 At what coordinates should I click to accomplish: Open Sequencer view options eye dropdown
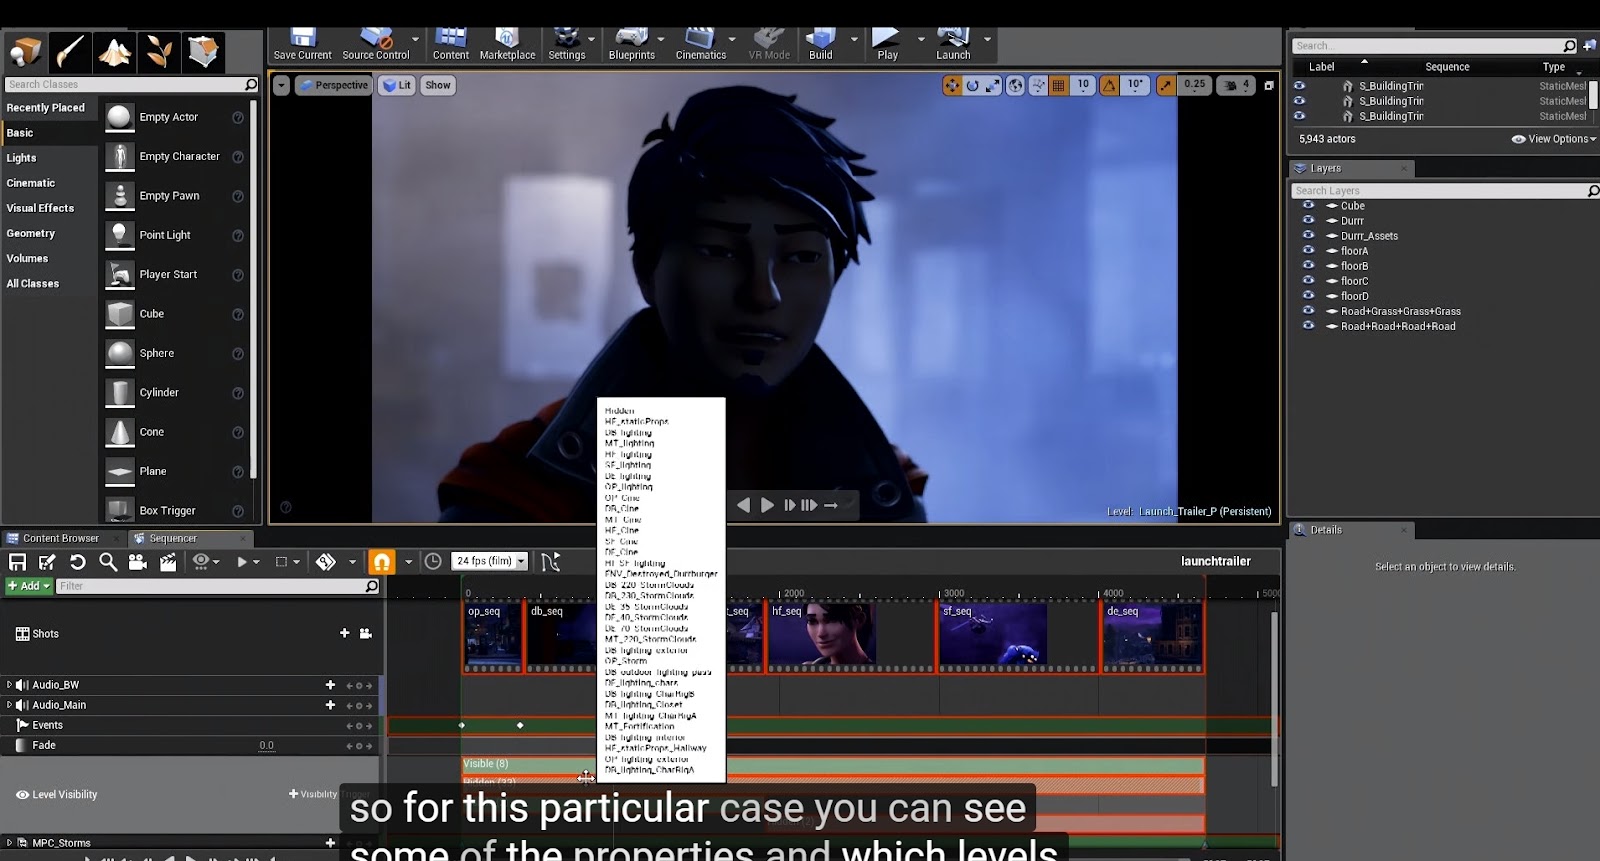coord(205,562)
